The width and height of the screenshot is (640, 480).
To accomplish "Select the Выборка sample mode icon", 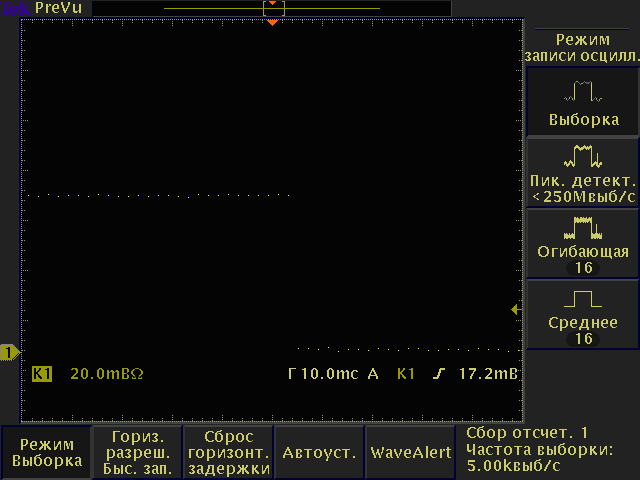I will coord(582,94).
